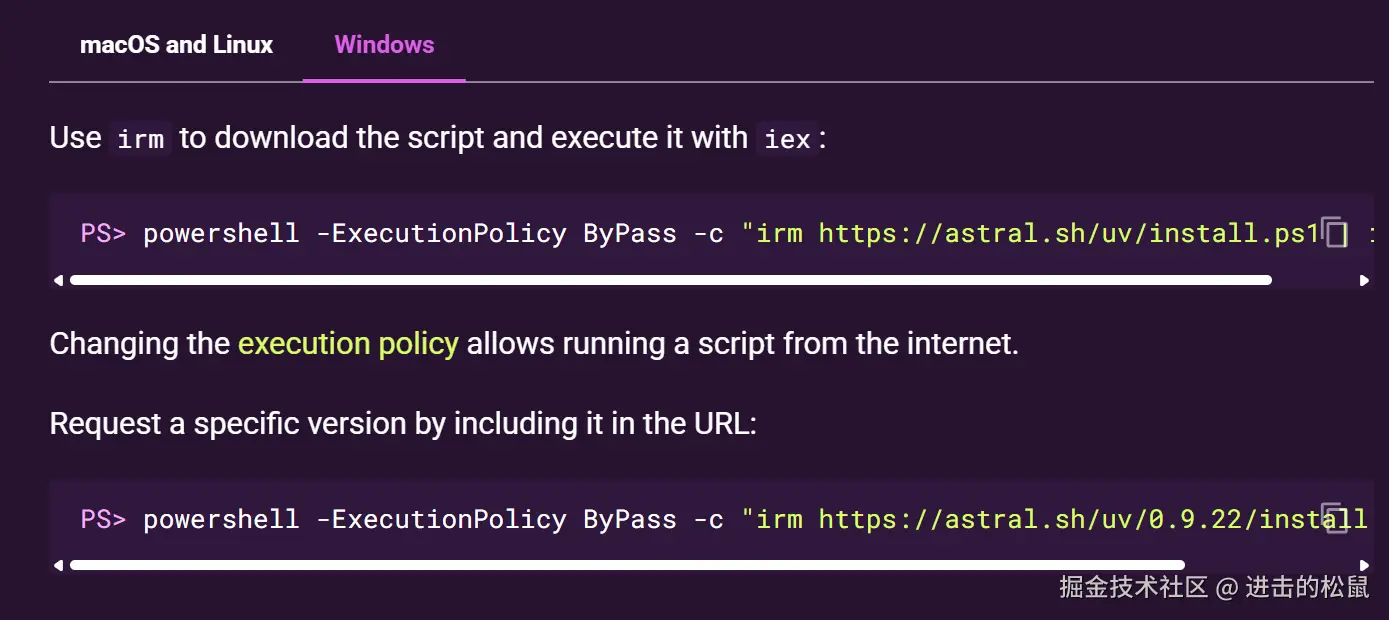The image size is (1389, 620).
Task: Click the PS> prompt in second code block
Action: (103, 519)
